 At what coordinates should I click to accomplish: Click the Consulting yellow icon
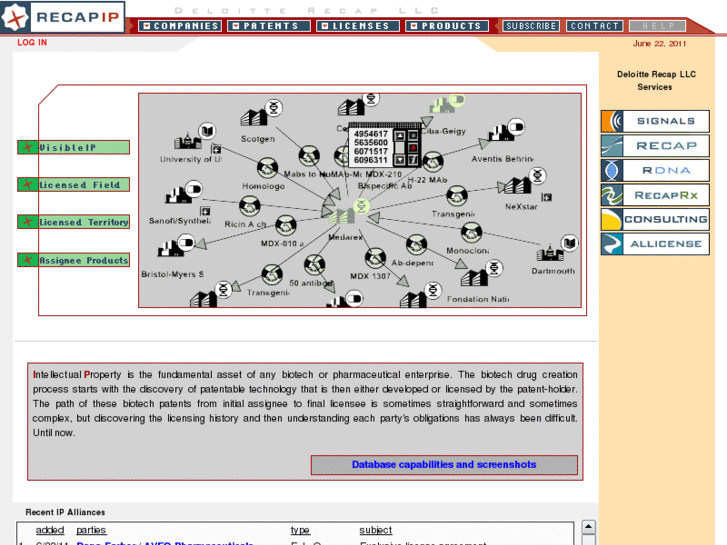[612, 219]
